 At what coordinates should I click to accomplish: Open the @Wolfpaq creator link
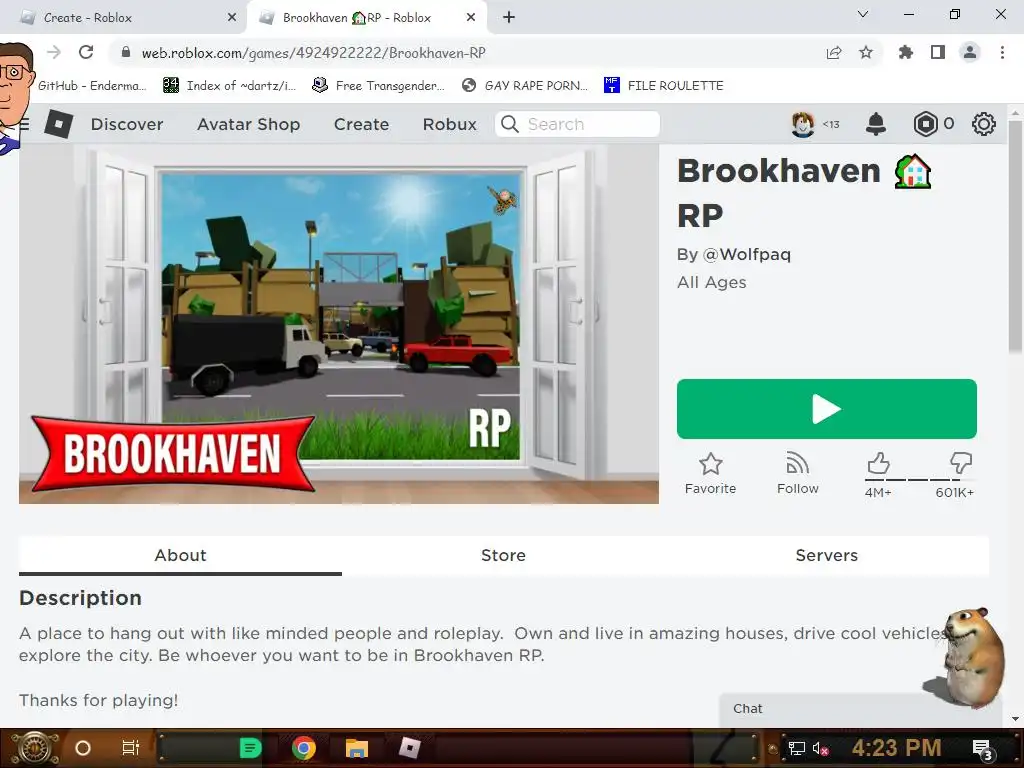pos(746,254)
